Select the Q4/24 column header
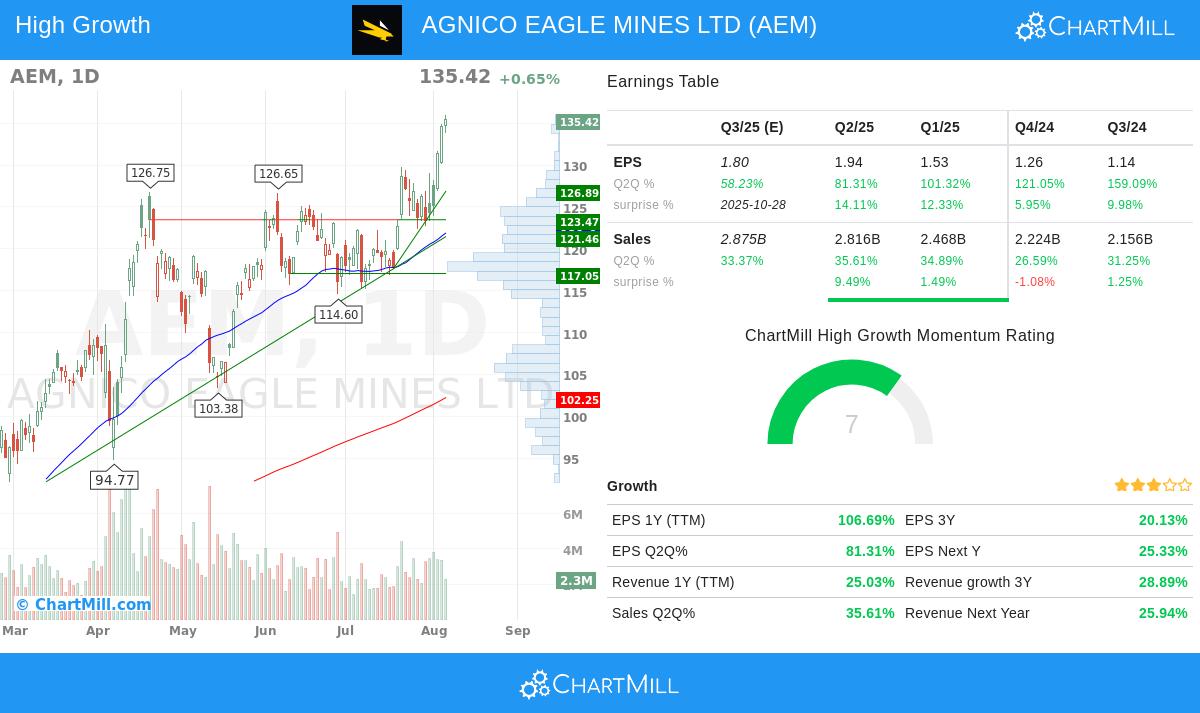The image size is (1200, 713). coord(1034,128)
